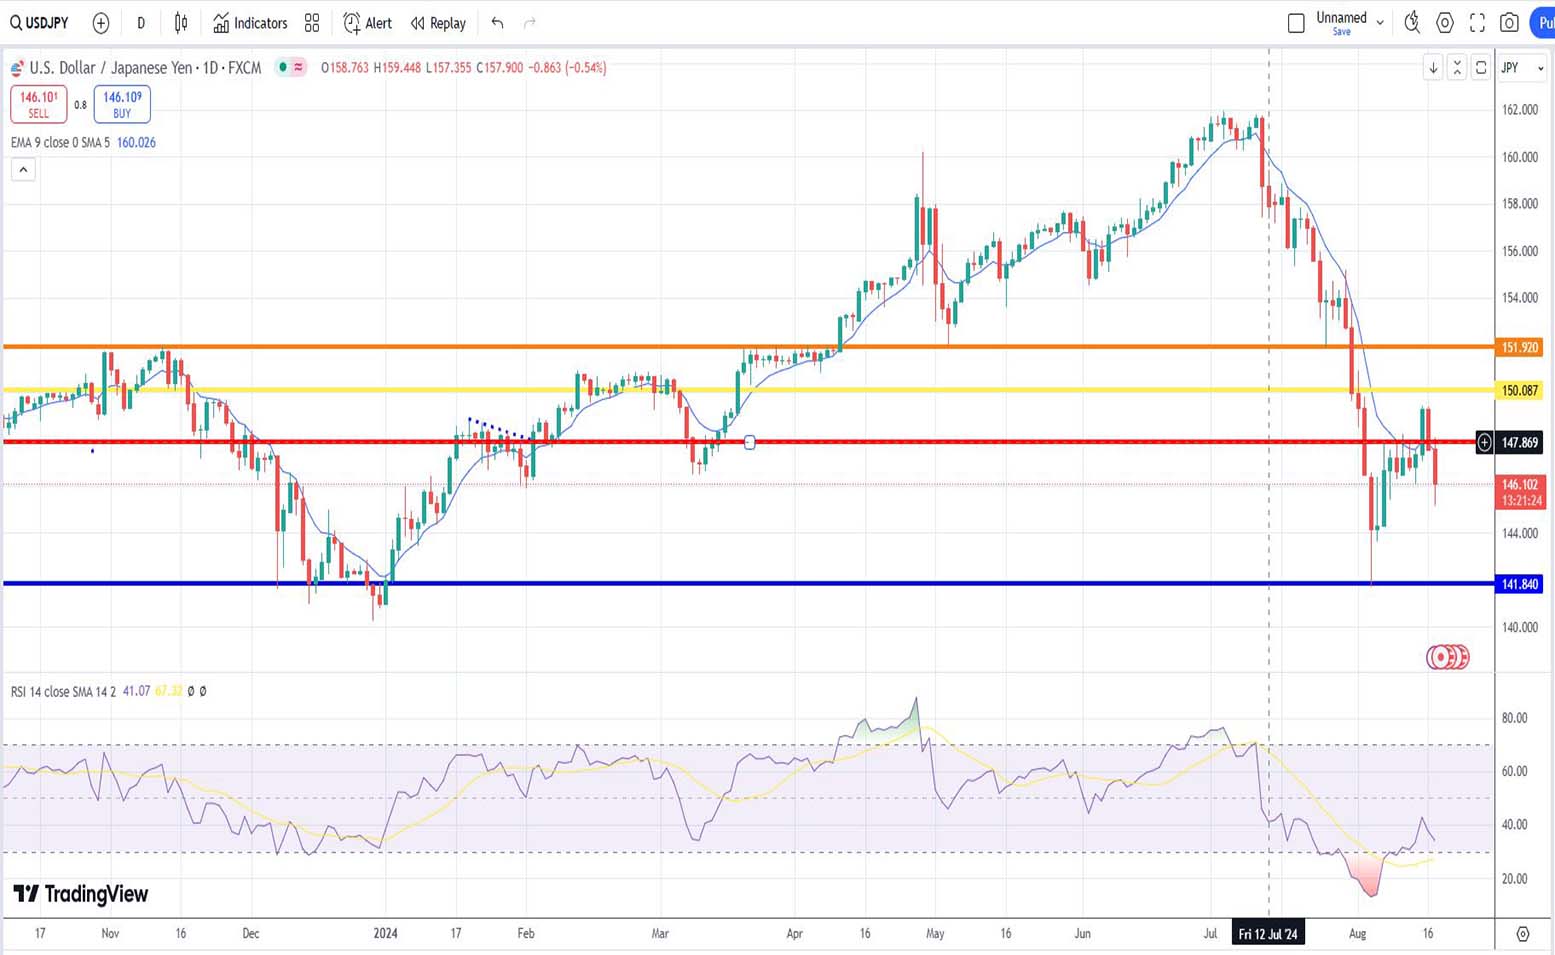
Task: Create a new Alert
Action: pyautogui.click(x=367, y=23)
